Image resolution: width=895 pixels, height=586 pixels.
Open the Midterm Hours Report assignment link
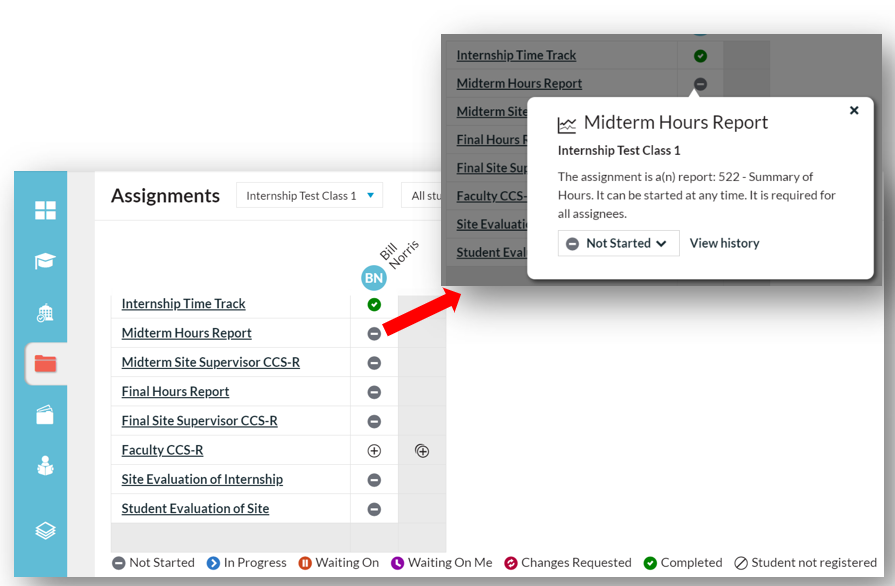tap(186, 333)
